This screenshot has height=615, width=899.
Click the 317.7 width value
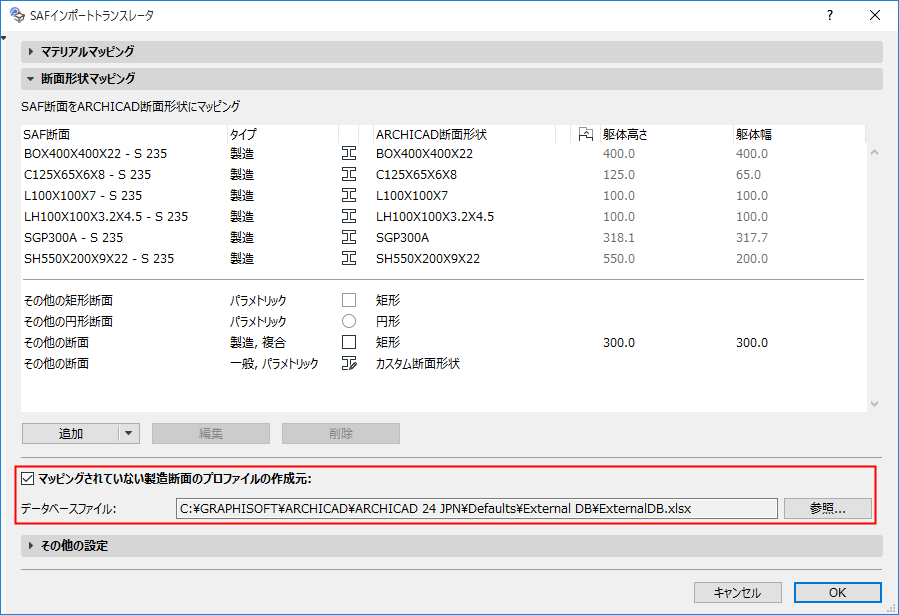(x=752, y=237)
